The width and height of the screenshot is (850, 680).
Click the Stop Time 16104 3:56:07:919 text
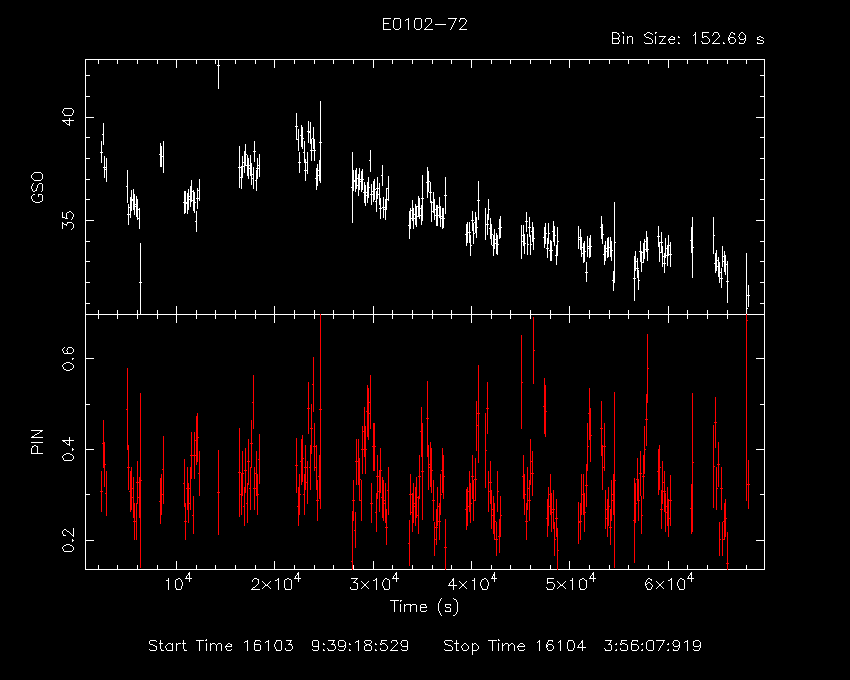pyautogui.click(x=572, y=646)
